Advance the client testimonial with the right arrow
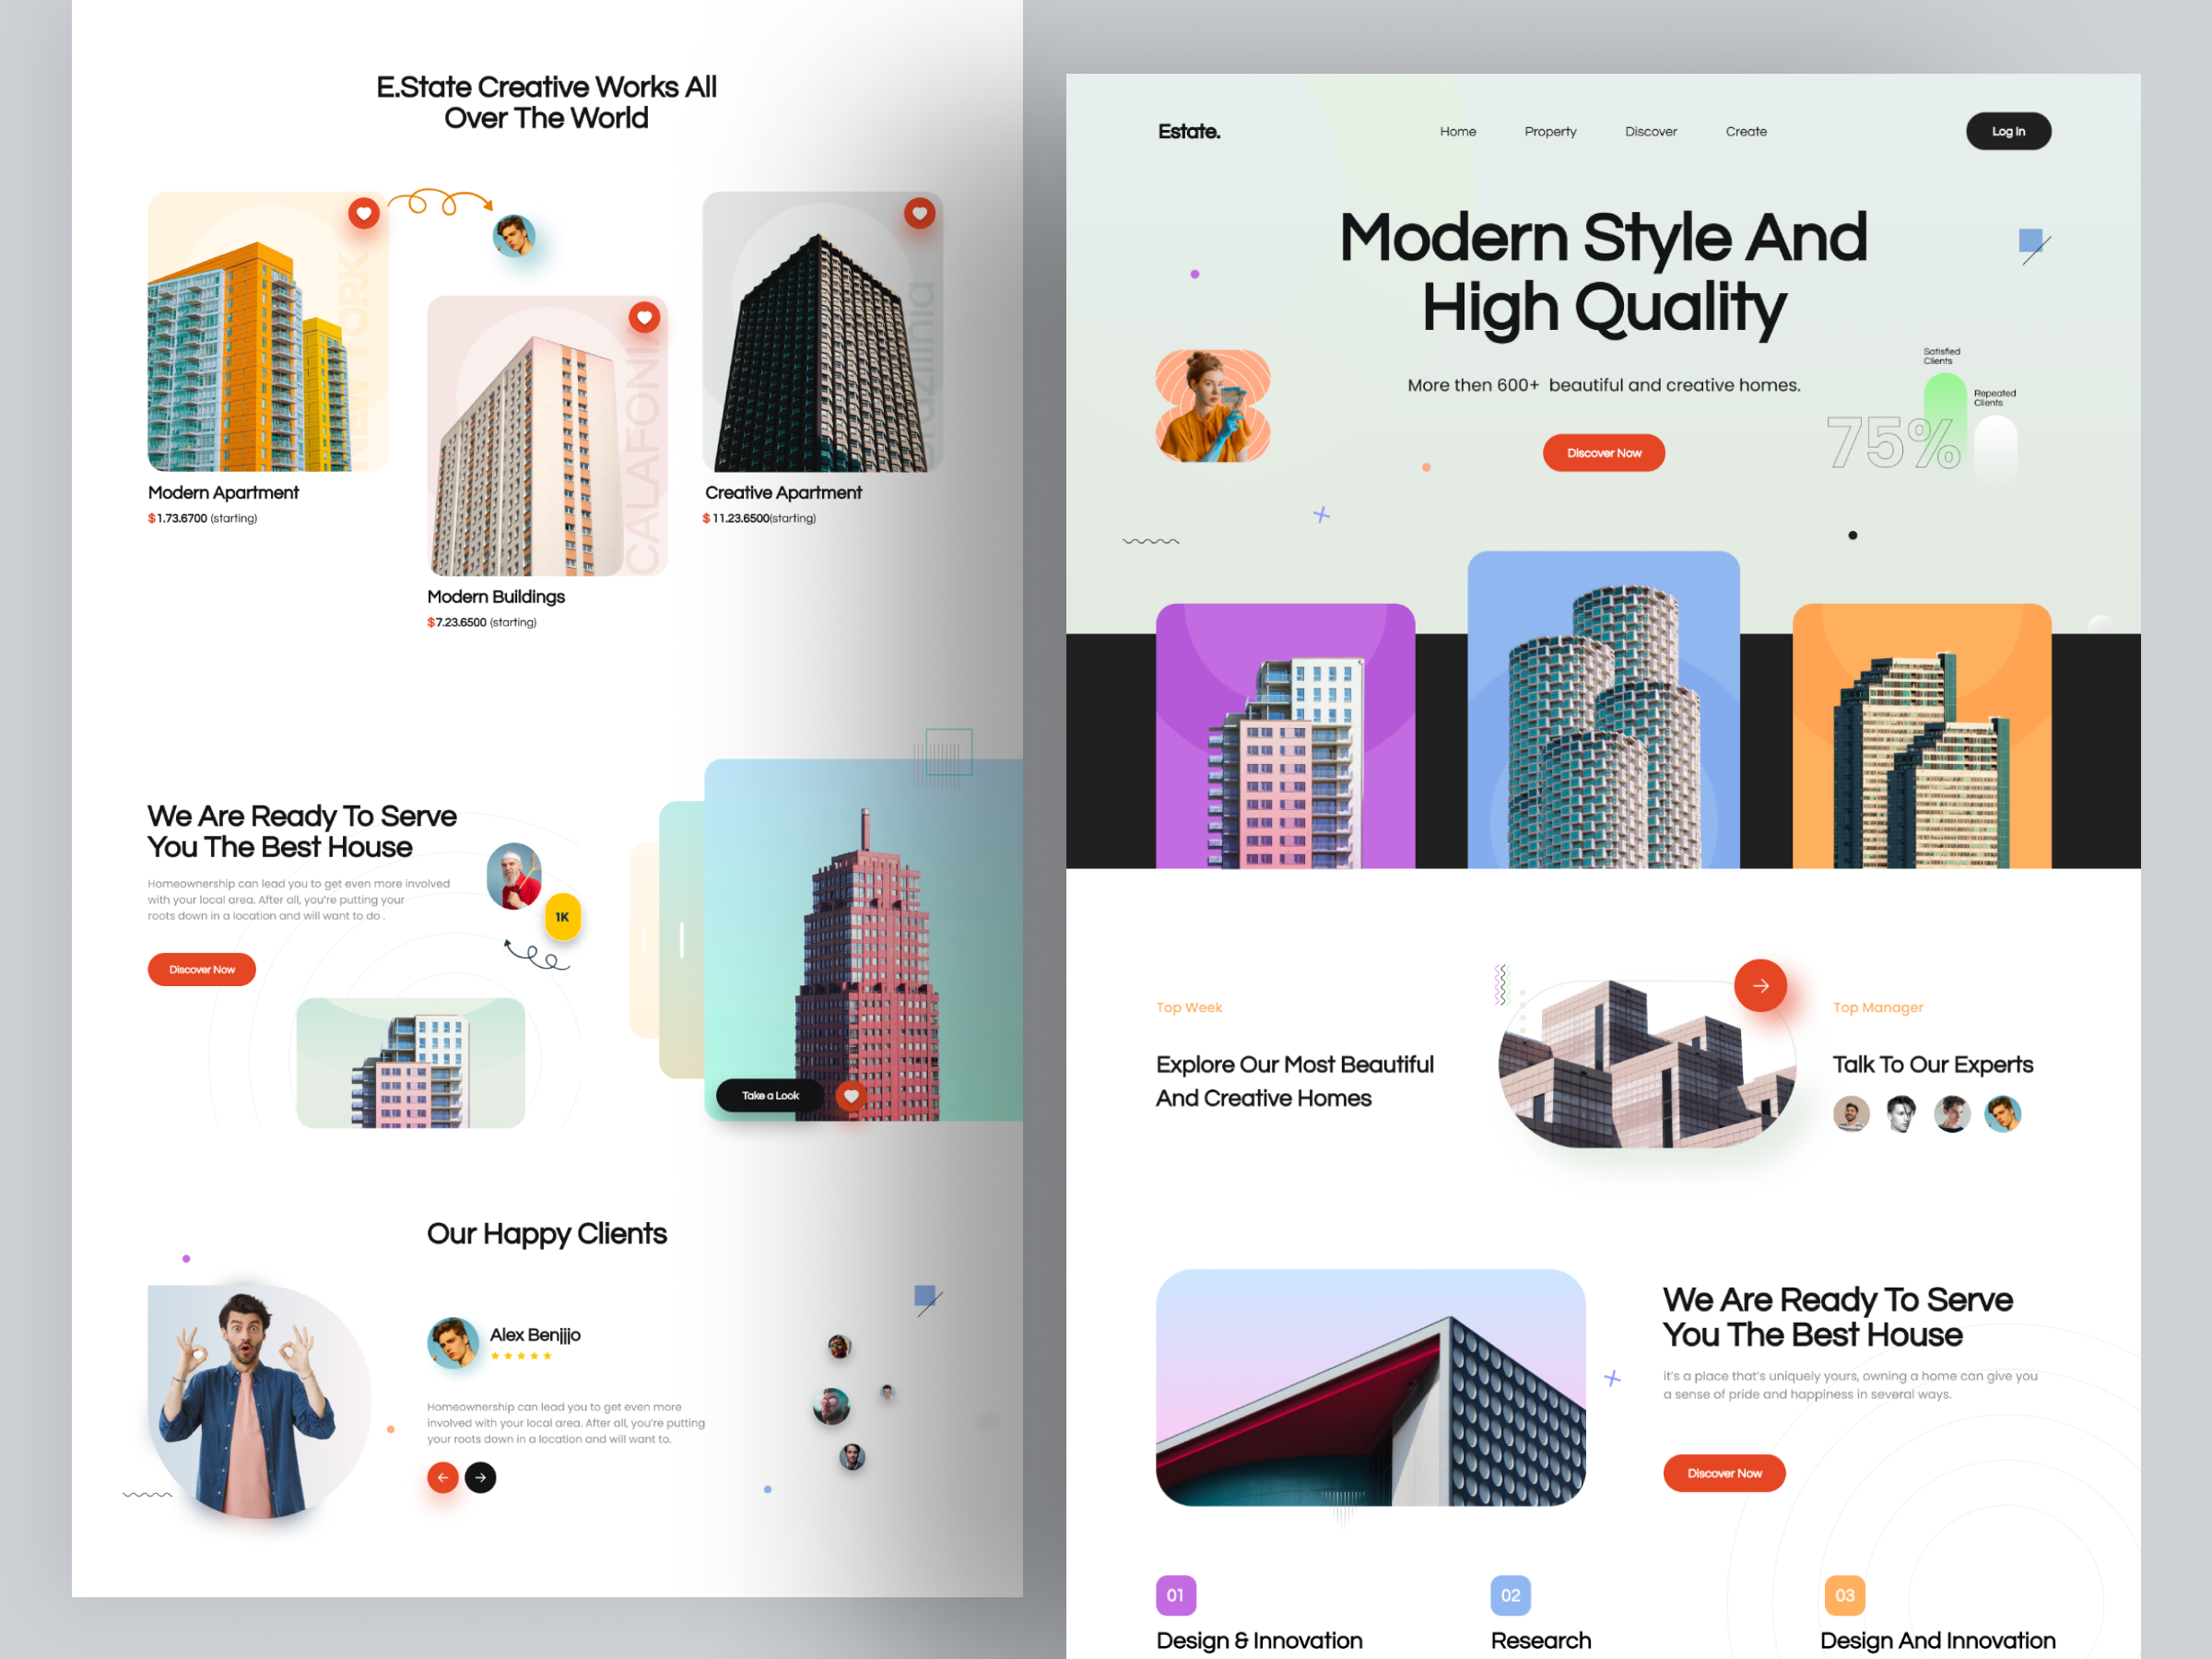This screenshot has height=1659, width=2212. 481,1478
